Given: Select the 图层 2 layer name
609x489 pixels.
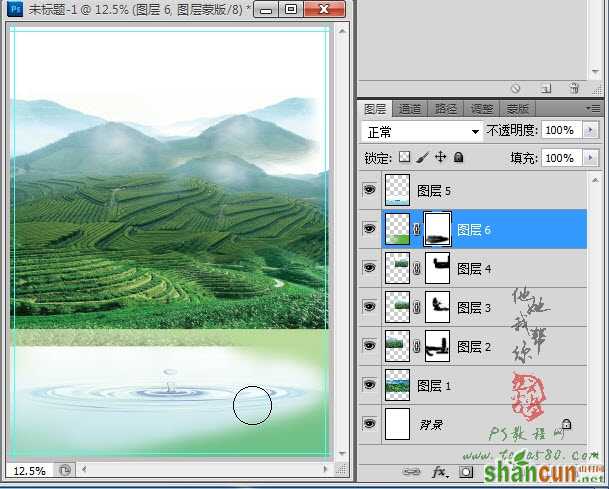Looking at the screenshot, I should click(x=474, y=346).
